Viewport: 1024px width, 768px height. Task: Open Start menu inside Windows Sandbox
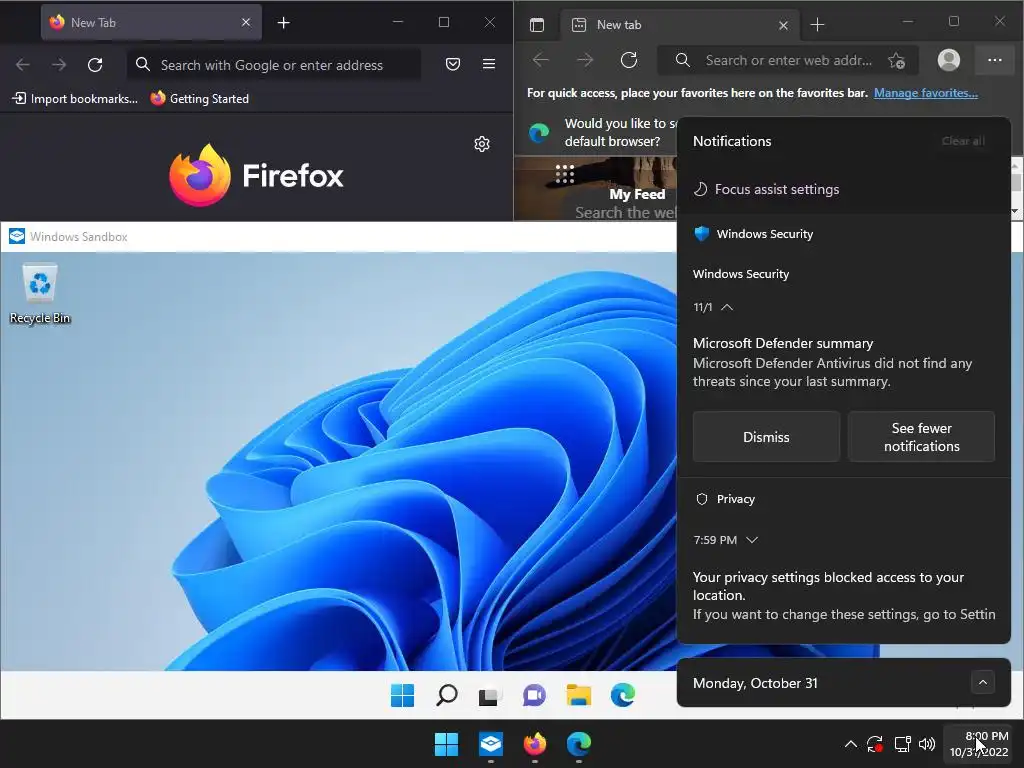point(402,696)
